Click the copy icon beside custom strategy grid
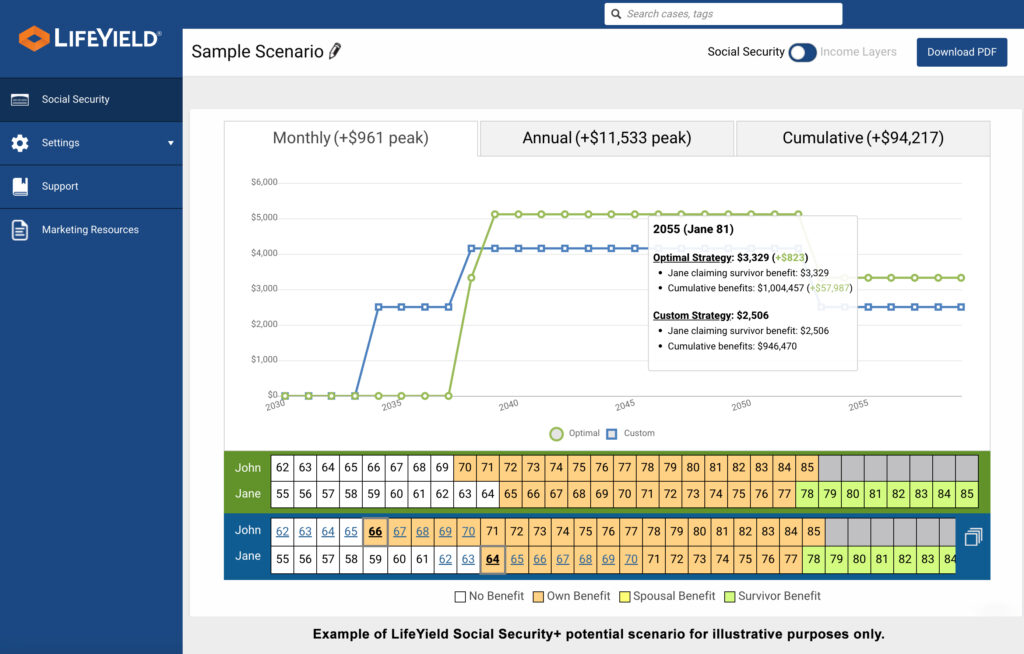This screenshot has width=1024, height=654. tap(973, 538)
